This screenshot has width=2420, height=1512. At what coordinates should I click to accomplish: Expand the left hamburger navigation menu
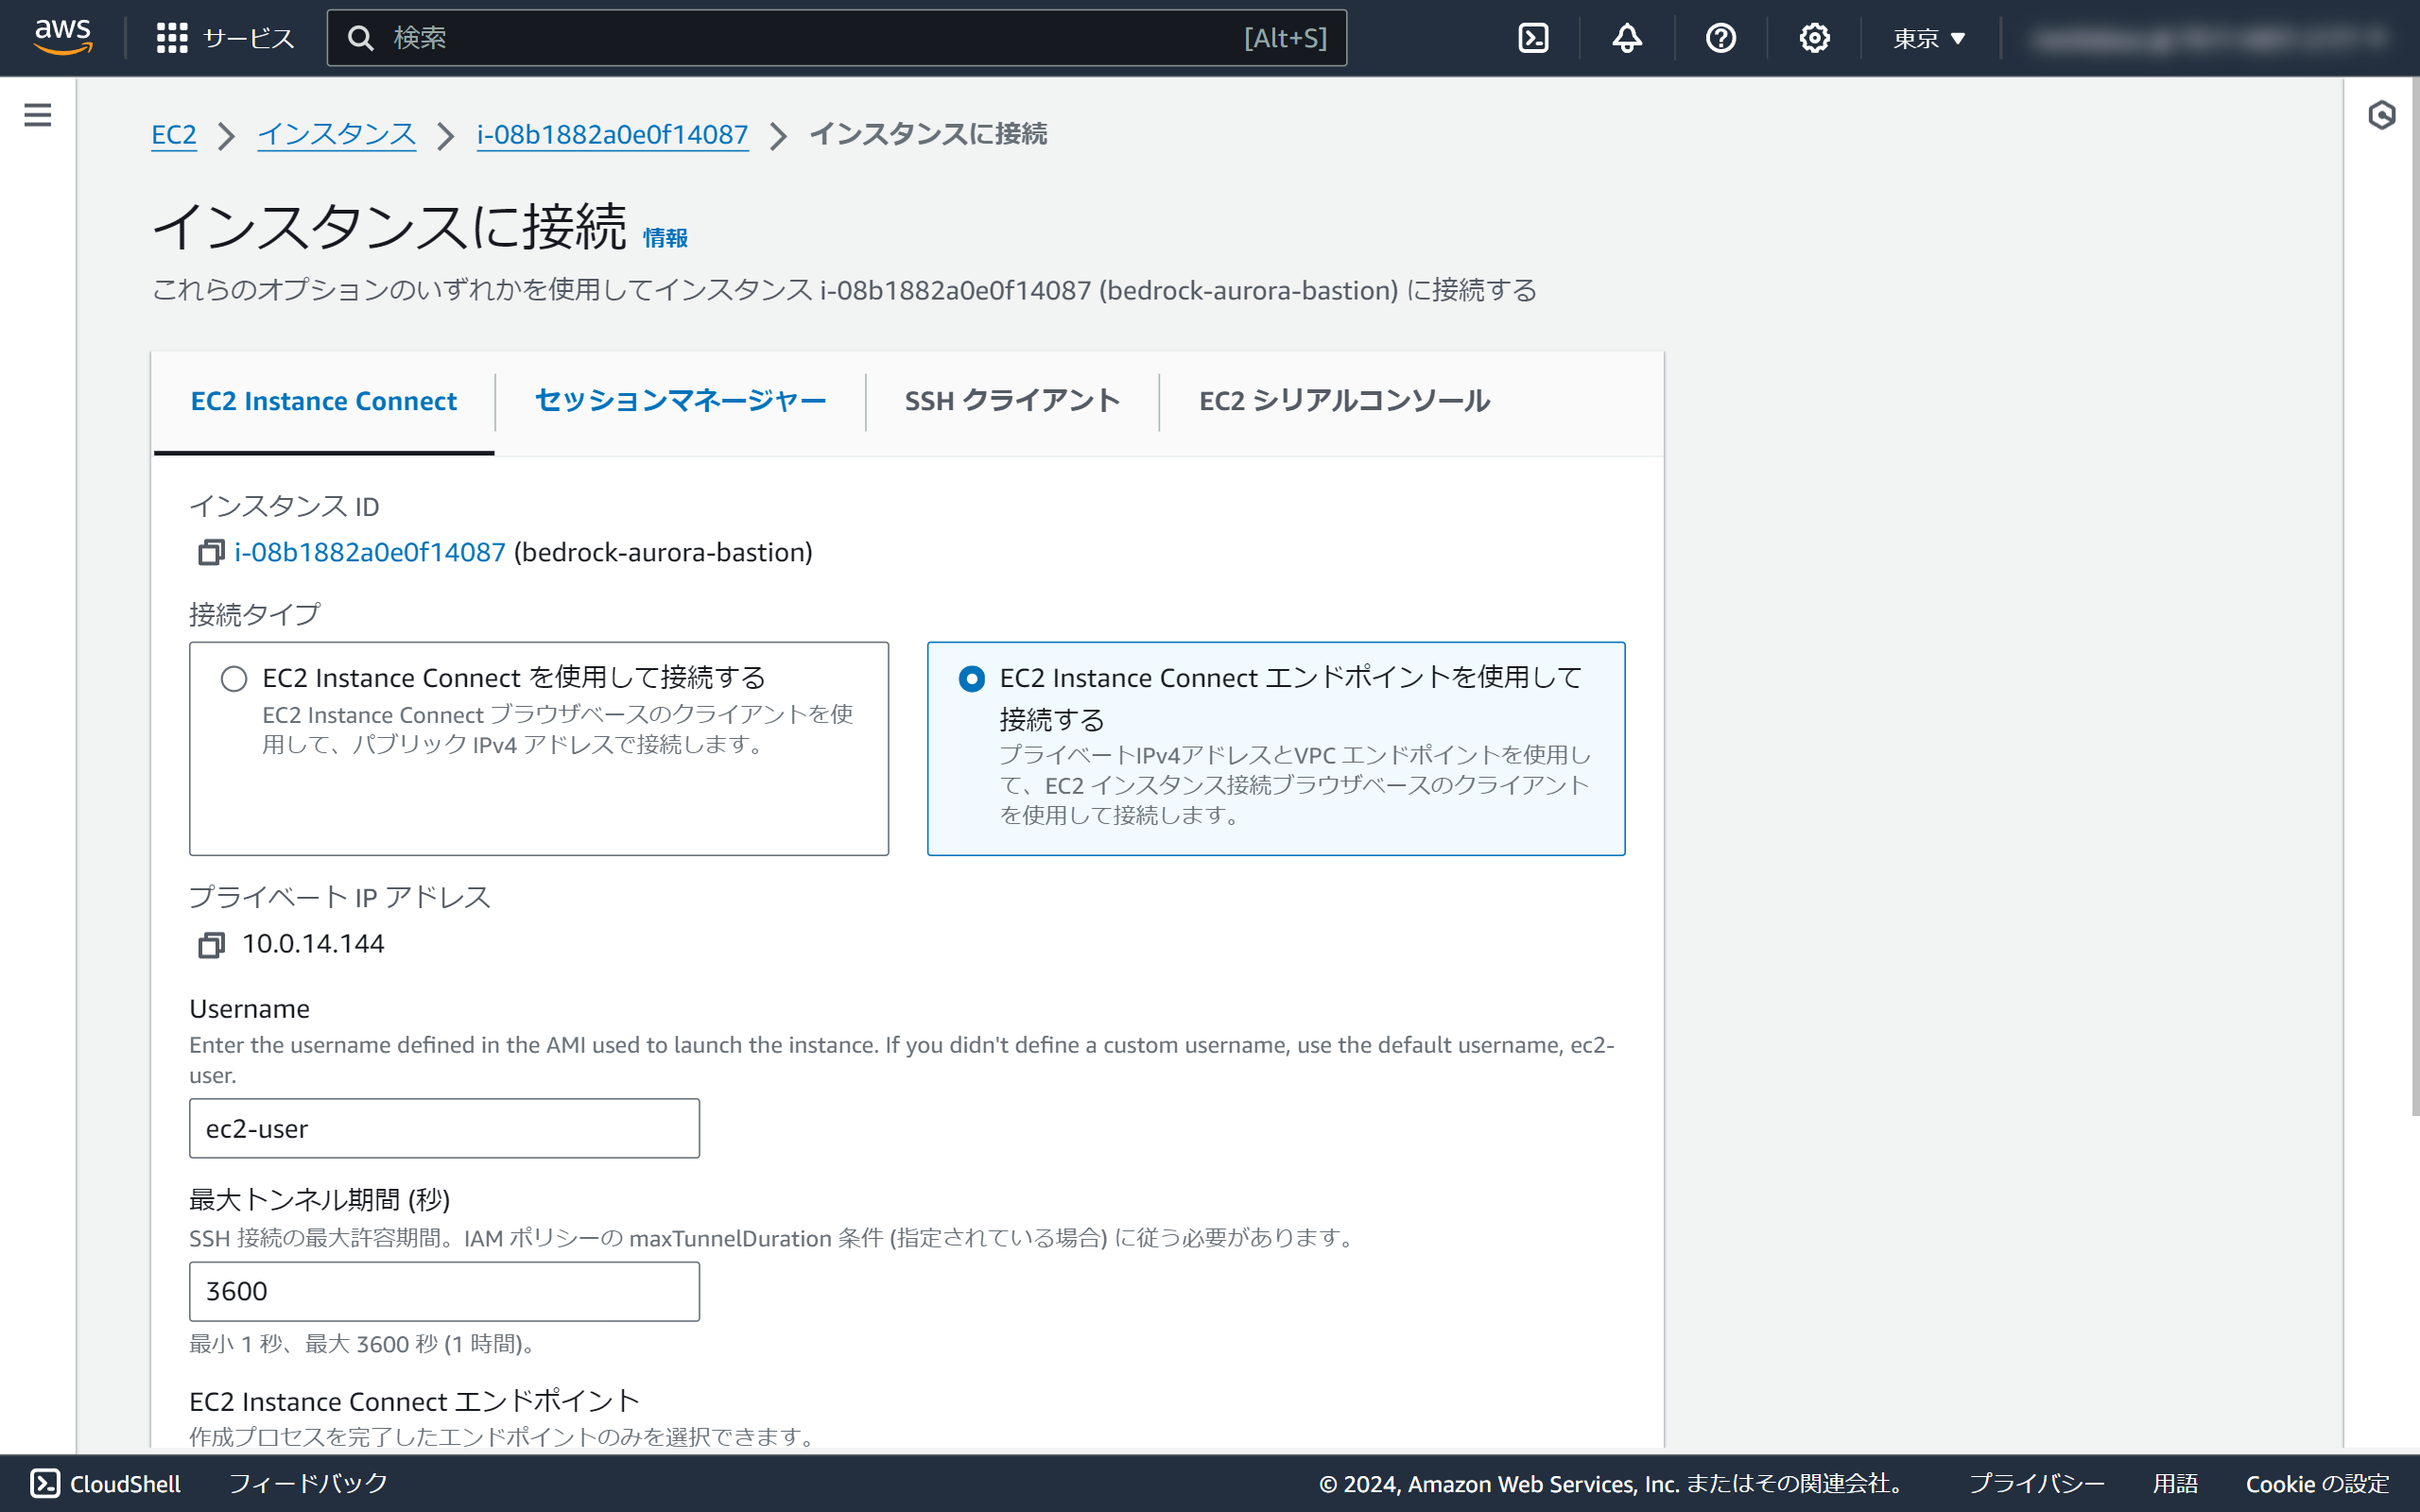(x=37, y=115)
